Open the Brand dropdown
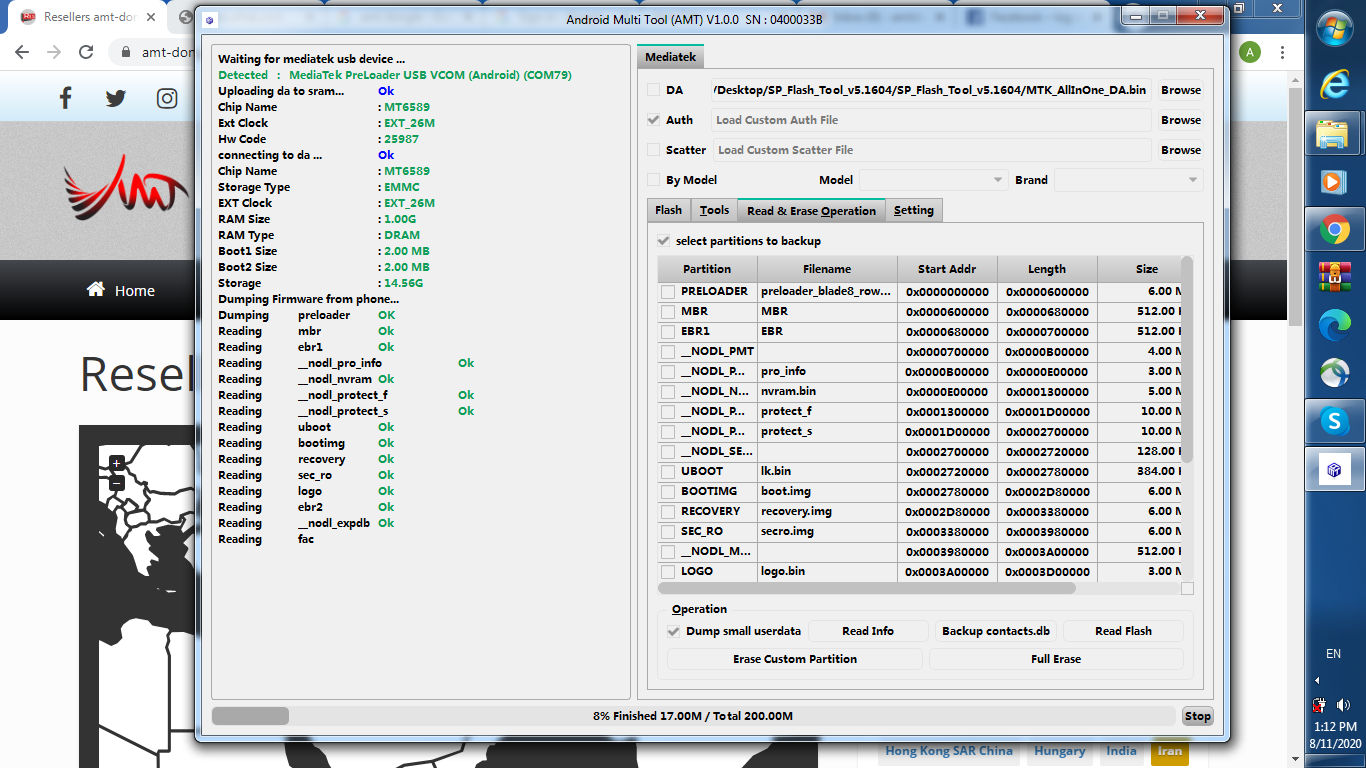The image size is (1366, 768). 1129,180
